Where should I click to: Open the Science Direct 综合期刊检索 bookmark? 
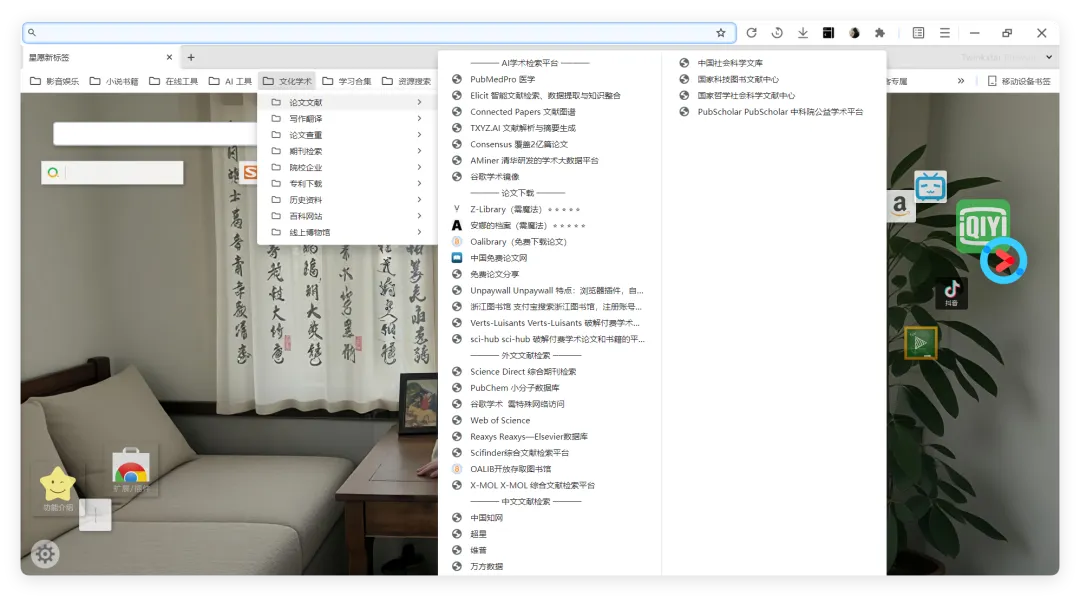549,371
